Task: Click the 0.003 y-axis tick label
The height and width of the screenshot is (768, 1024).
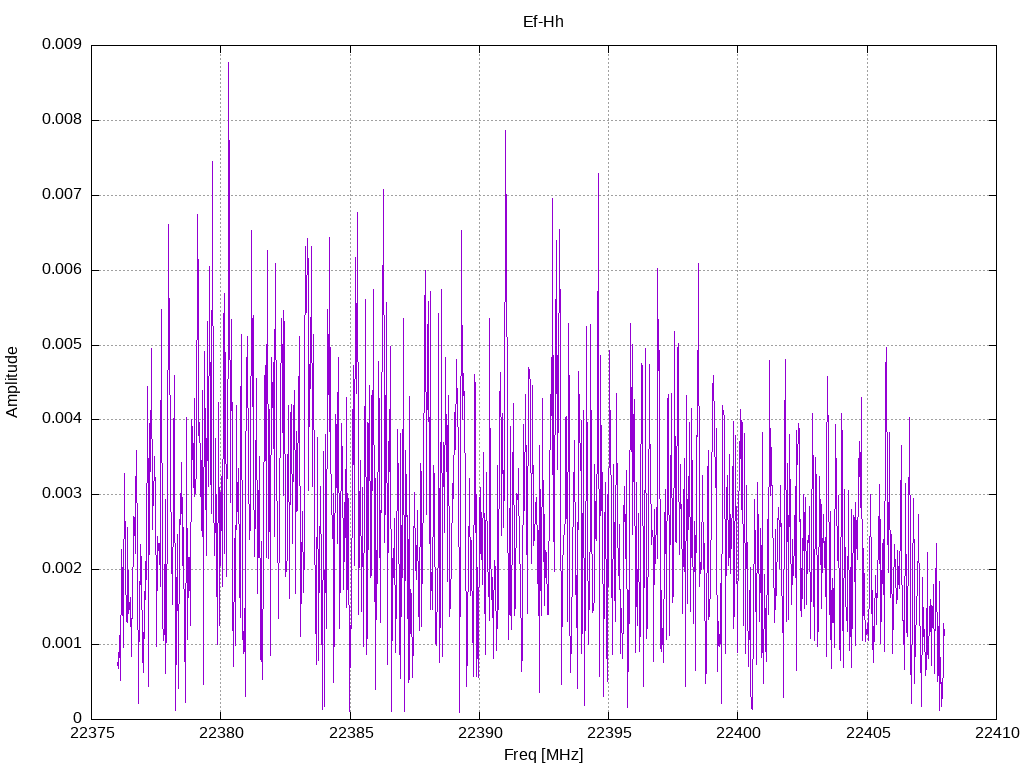Action: [x=62, y=494]
